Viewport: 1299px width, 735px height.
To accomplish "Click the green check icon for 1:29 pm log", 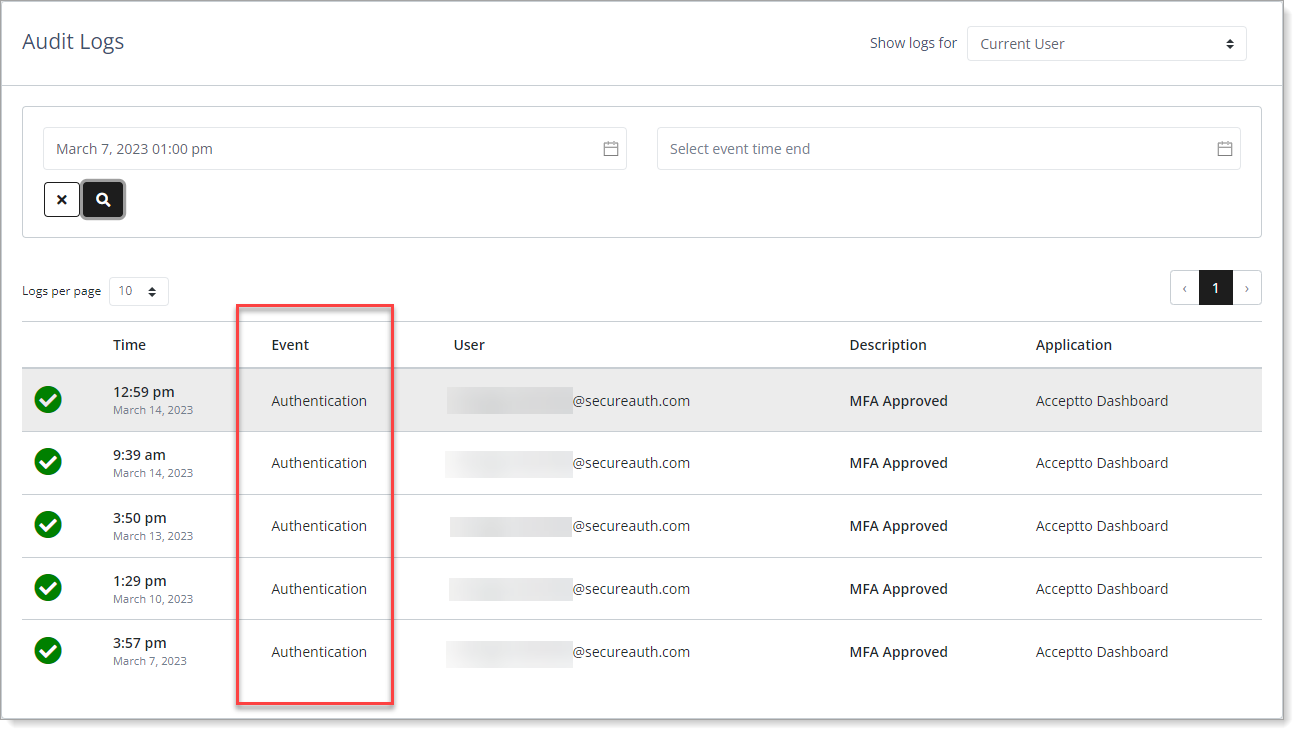I will [x=48, y=588].
